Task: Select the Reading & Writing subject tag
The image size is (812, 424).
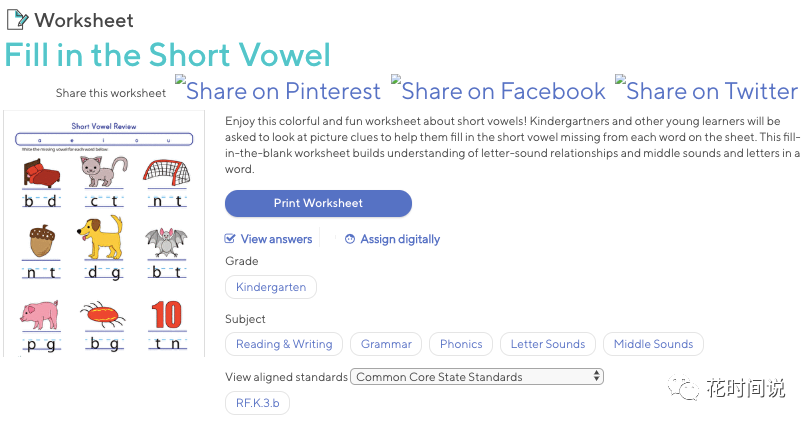Action: pos(284,344)
